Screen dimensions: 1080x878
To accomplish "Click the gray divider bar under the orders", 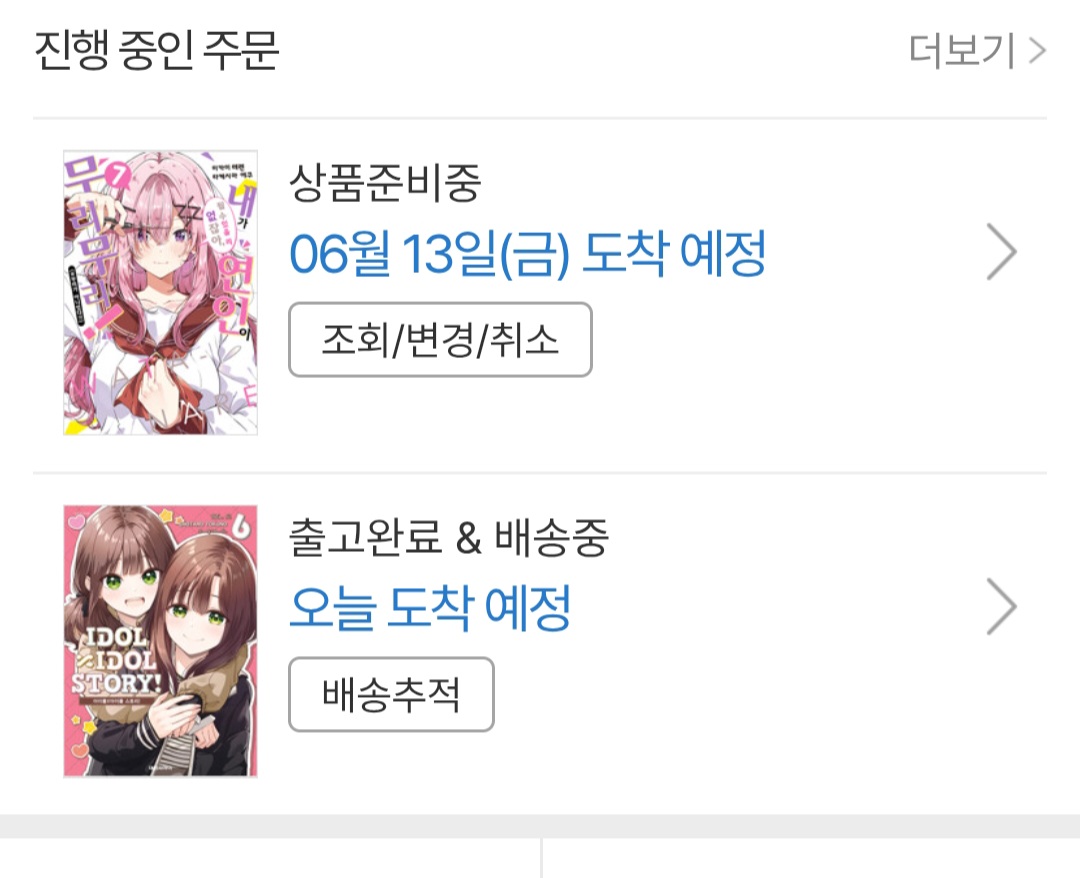I will [540, 826].
